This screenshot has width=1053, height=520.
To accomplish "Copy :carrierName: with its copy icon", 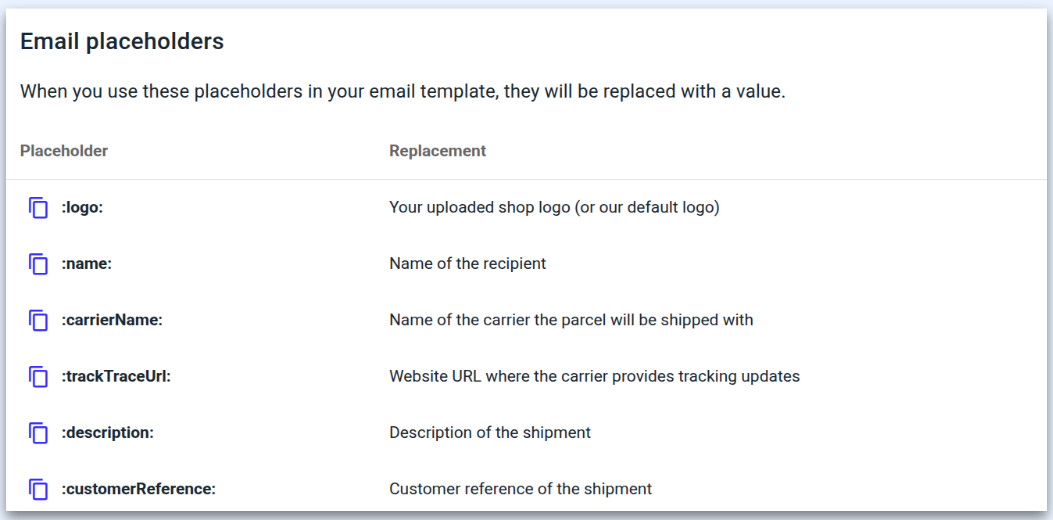I will click(x=38, y=321).
